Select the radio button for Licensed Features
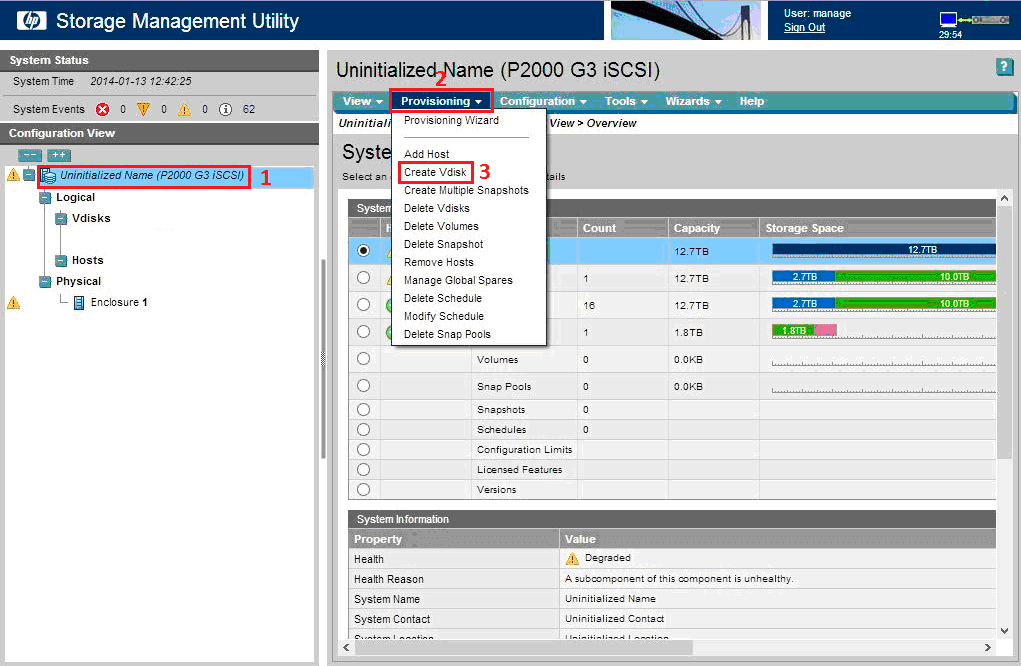 point(364,470)
